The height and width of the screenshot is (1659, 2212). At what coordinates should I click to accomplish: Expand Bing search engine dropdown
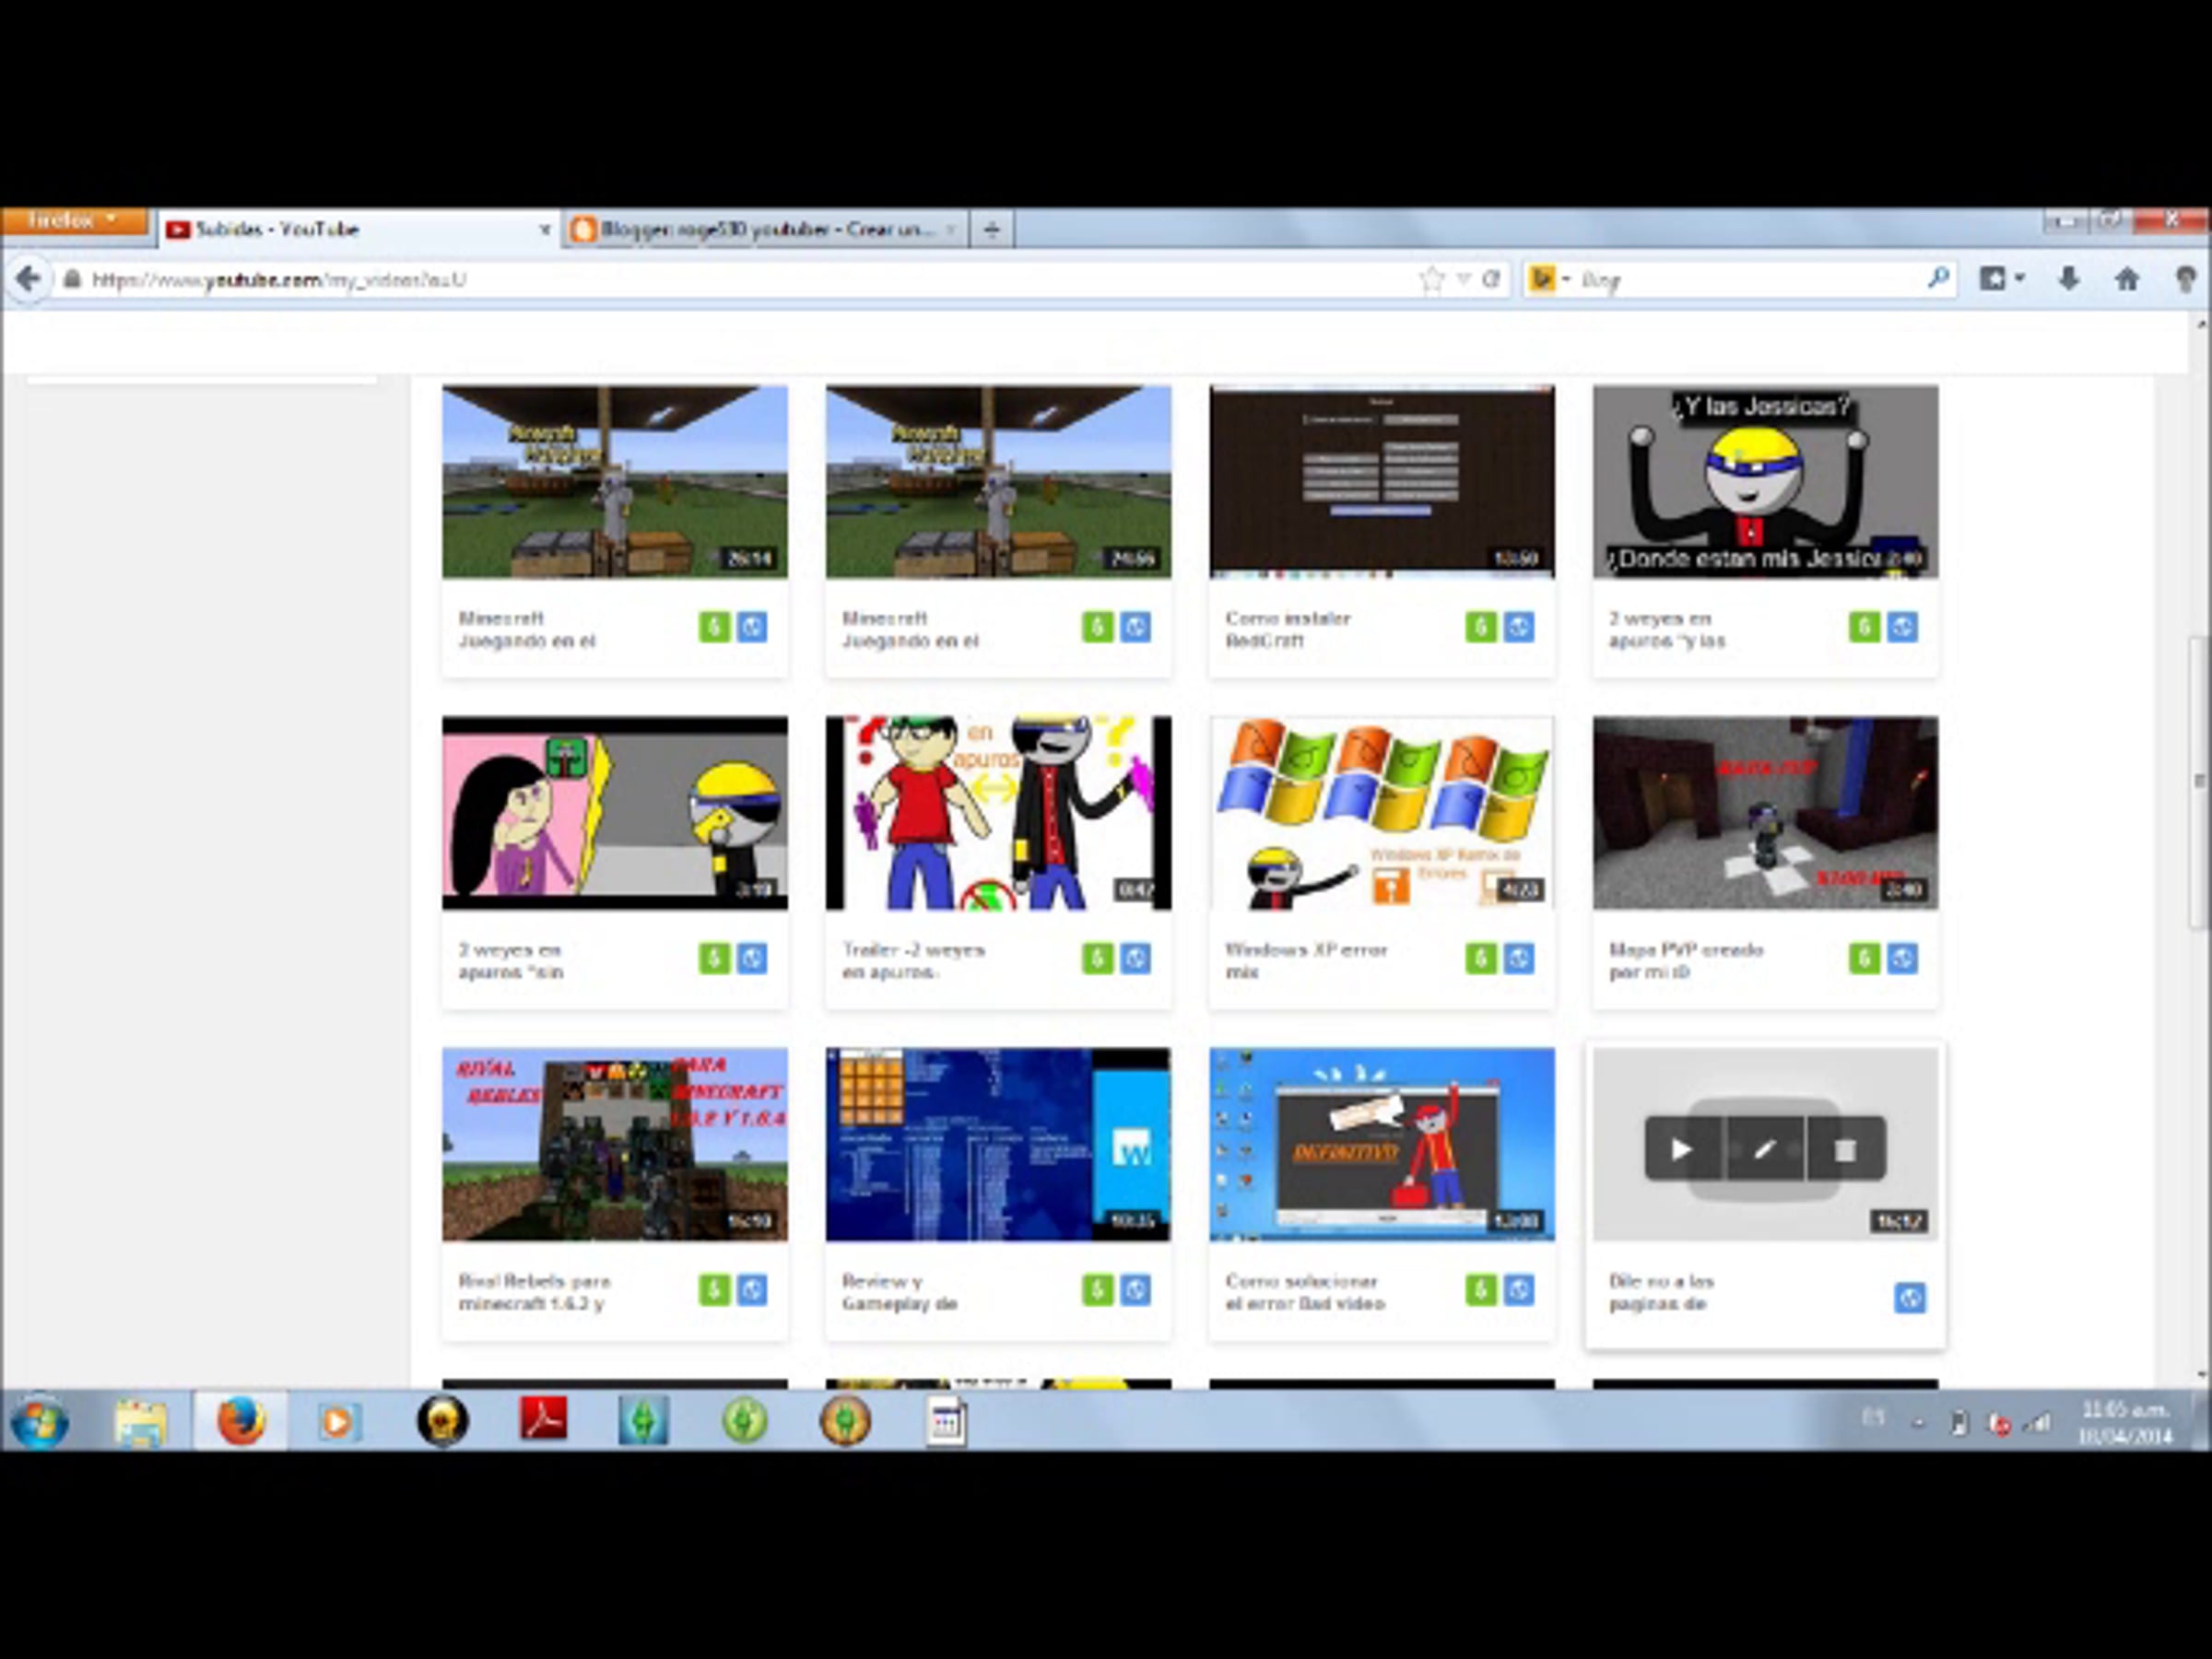(1566, 279)
